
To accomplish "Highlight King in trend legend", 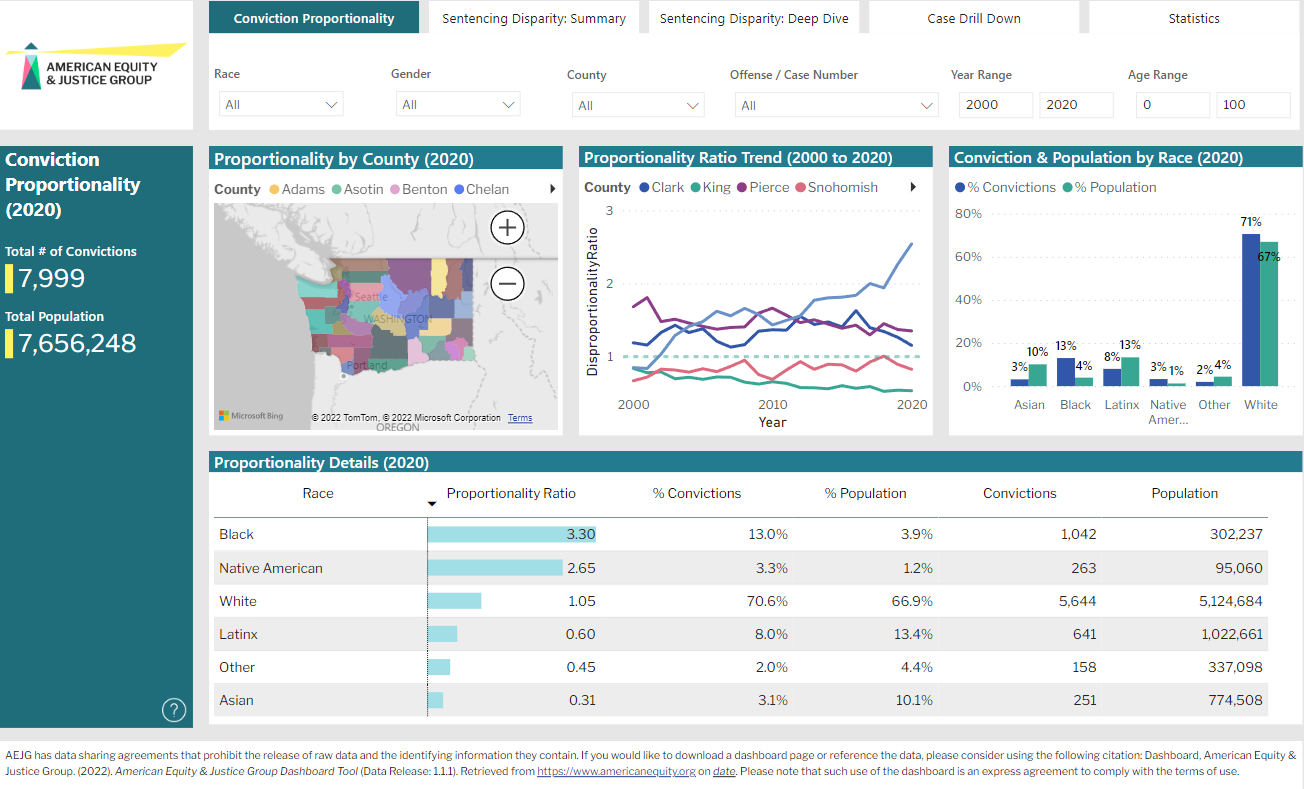I will (710, 187).
